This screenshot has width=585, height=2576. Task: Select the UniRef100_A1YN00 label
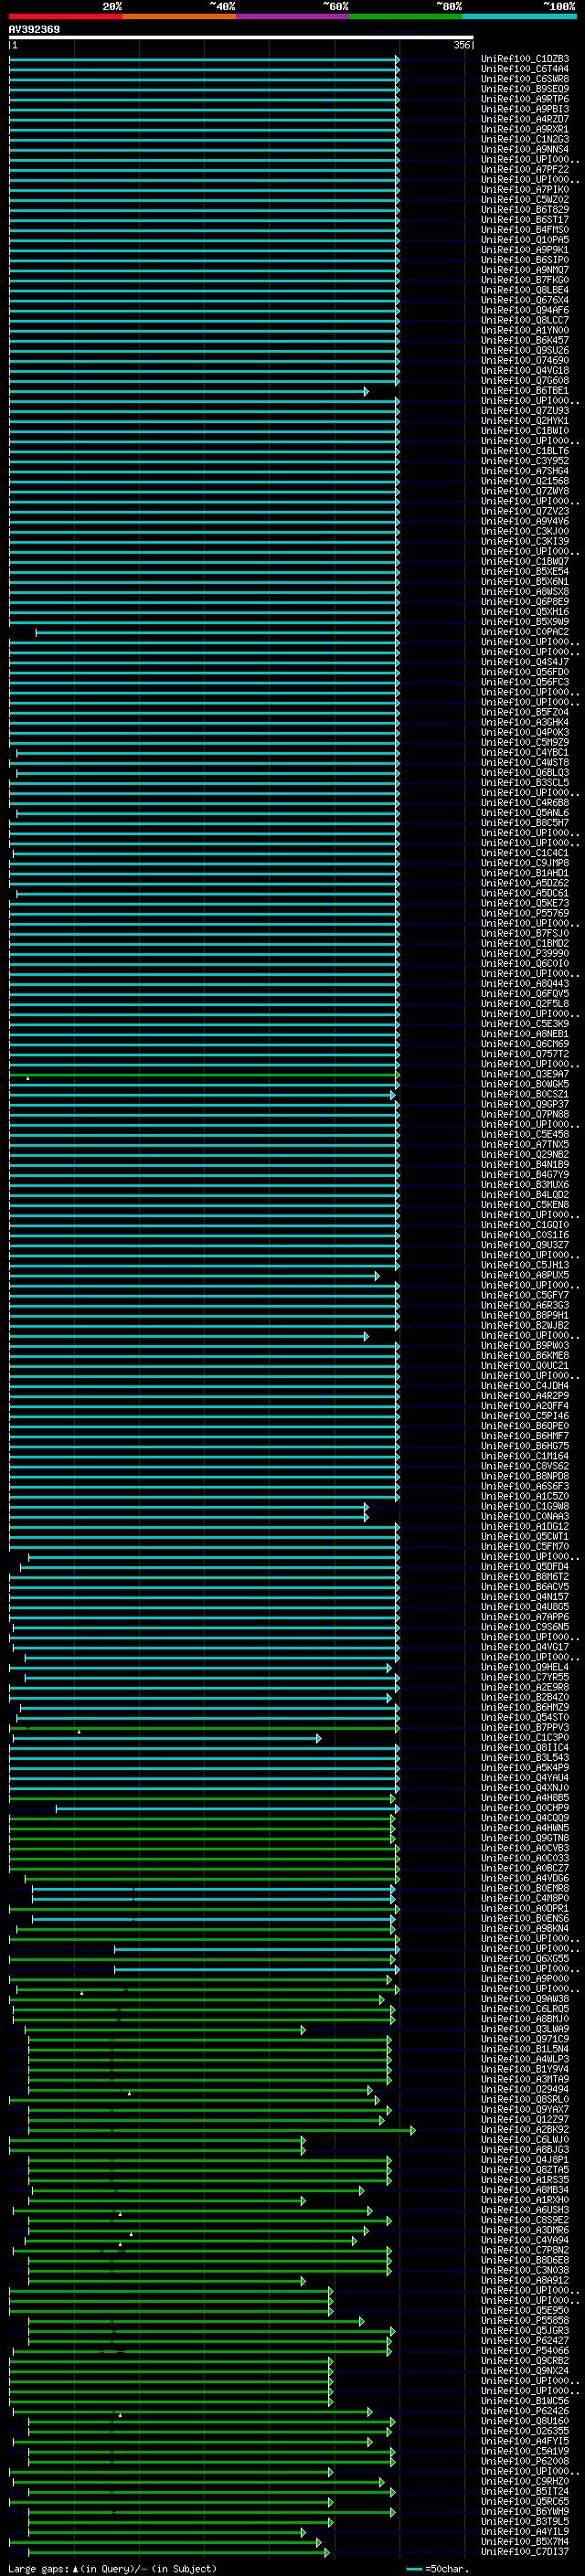click(x=525, y=330)
